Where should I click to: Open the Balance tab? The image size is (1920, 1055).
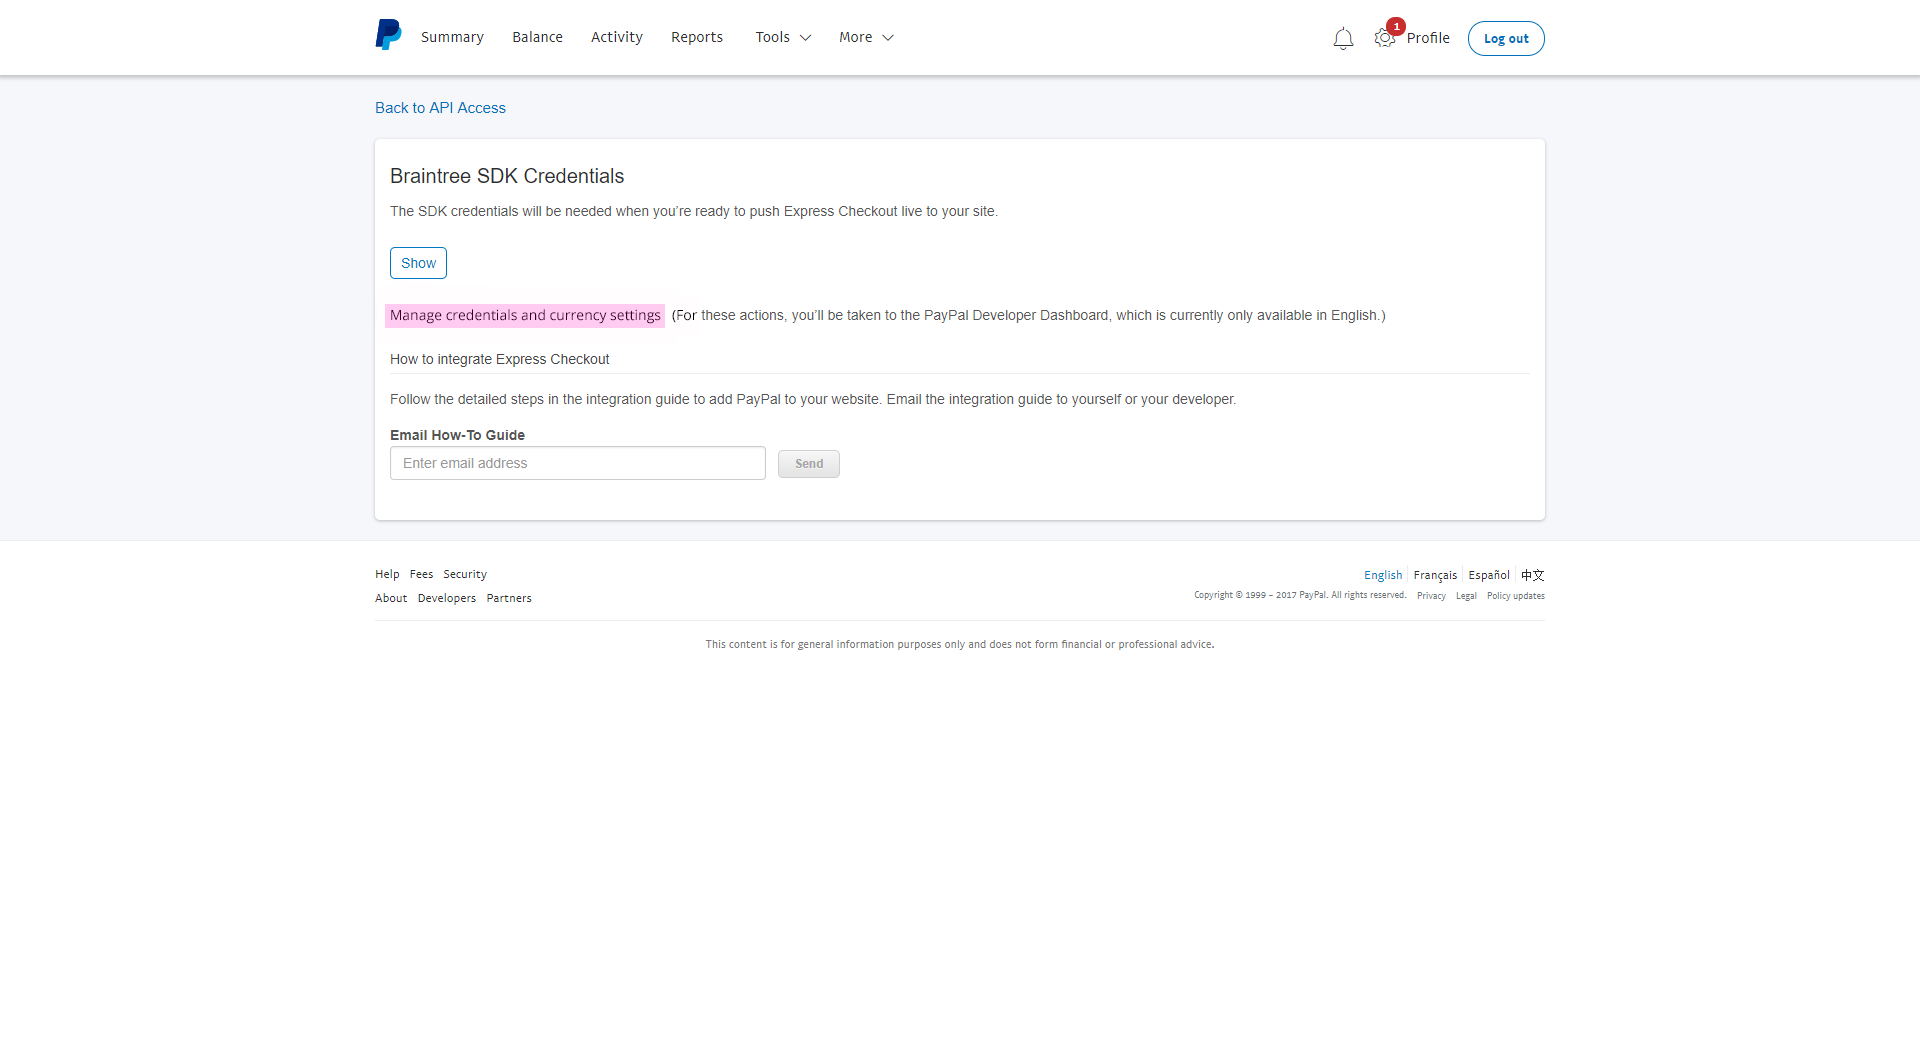[x=537, y=37]
